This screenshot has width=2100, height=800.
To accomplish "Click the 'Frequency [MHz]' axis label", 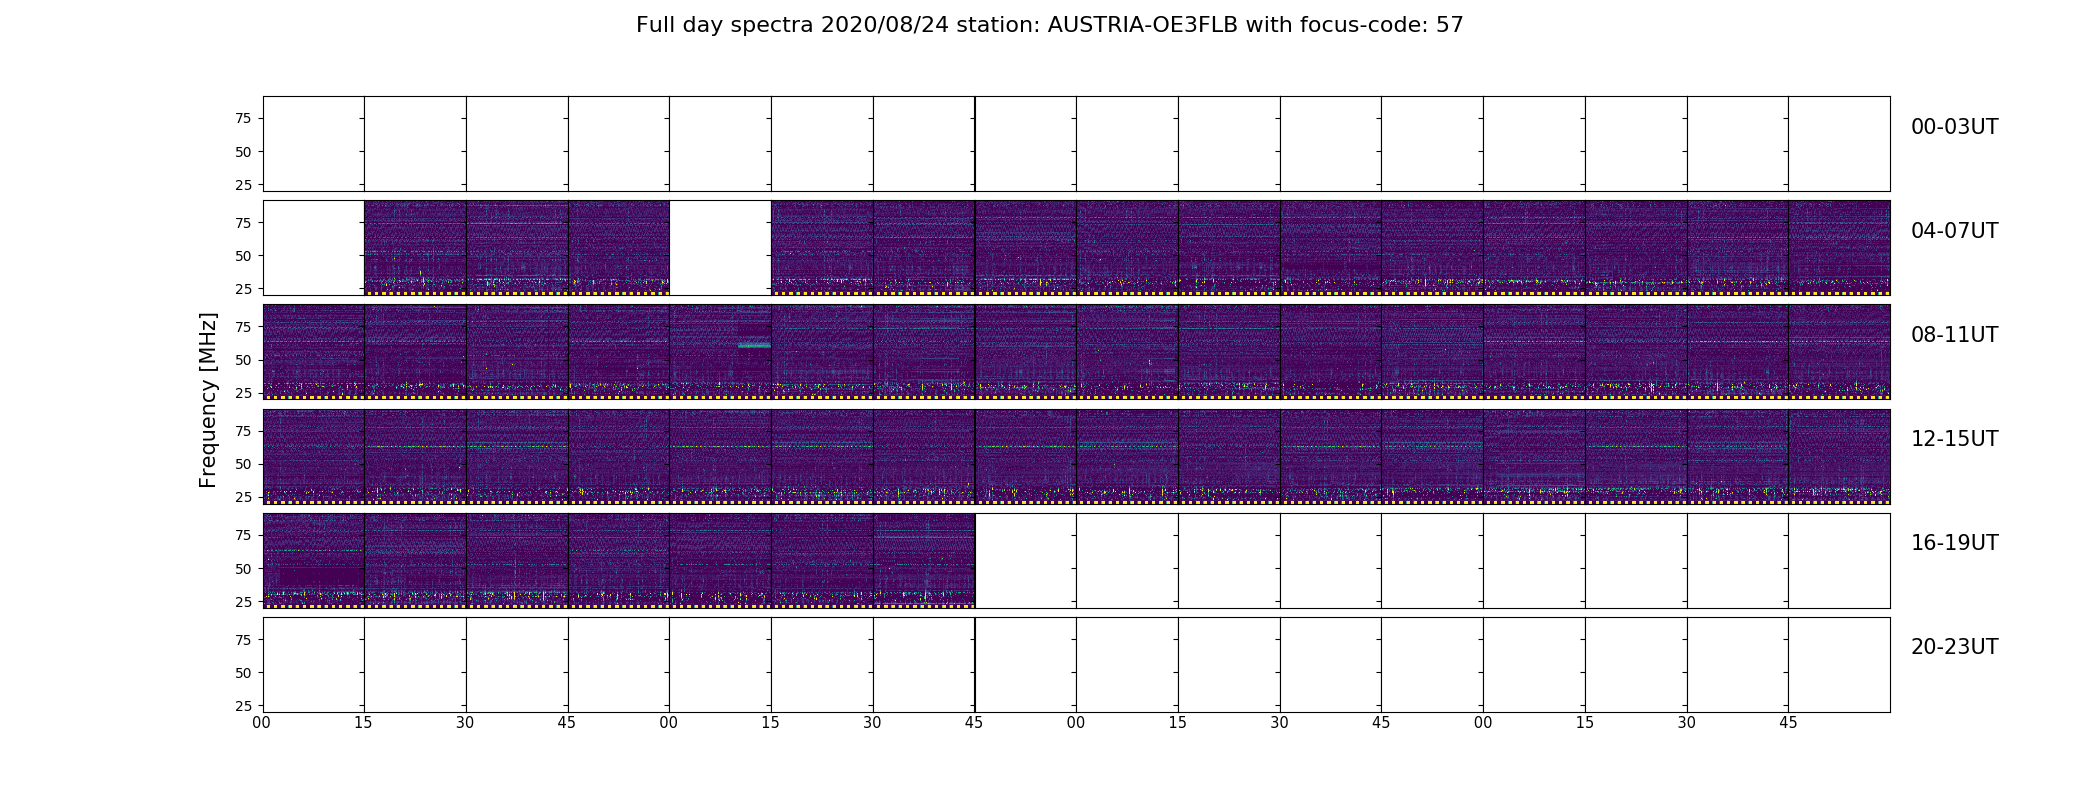I will coord(208,400).
